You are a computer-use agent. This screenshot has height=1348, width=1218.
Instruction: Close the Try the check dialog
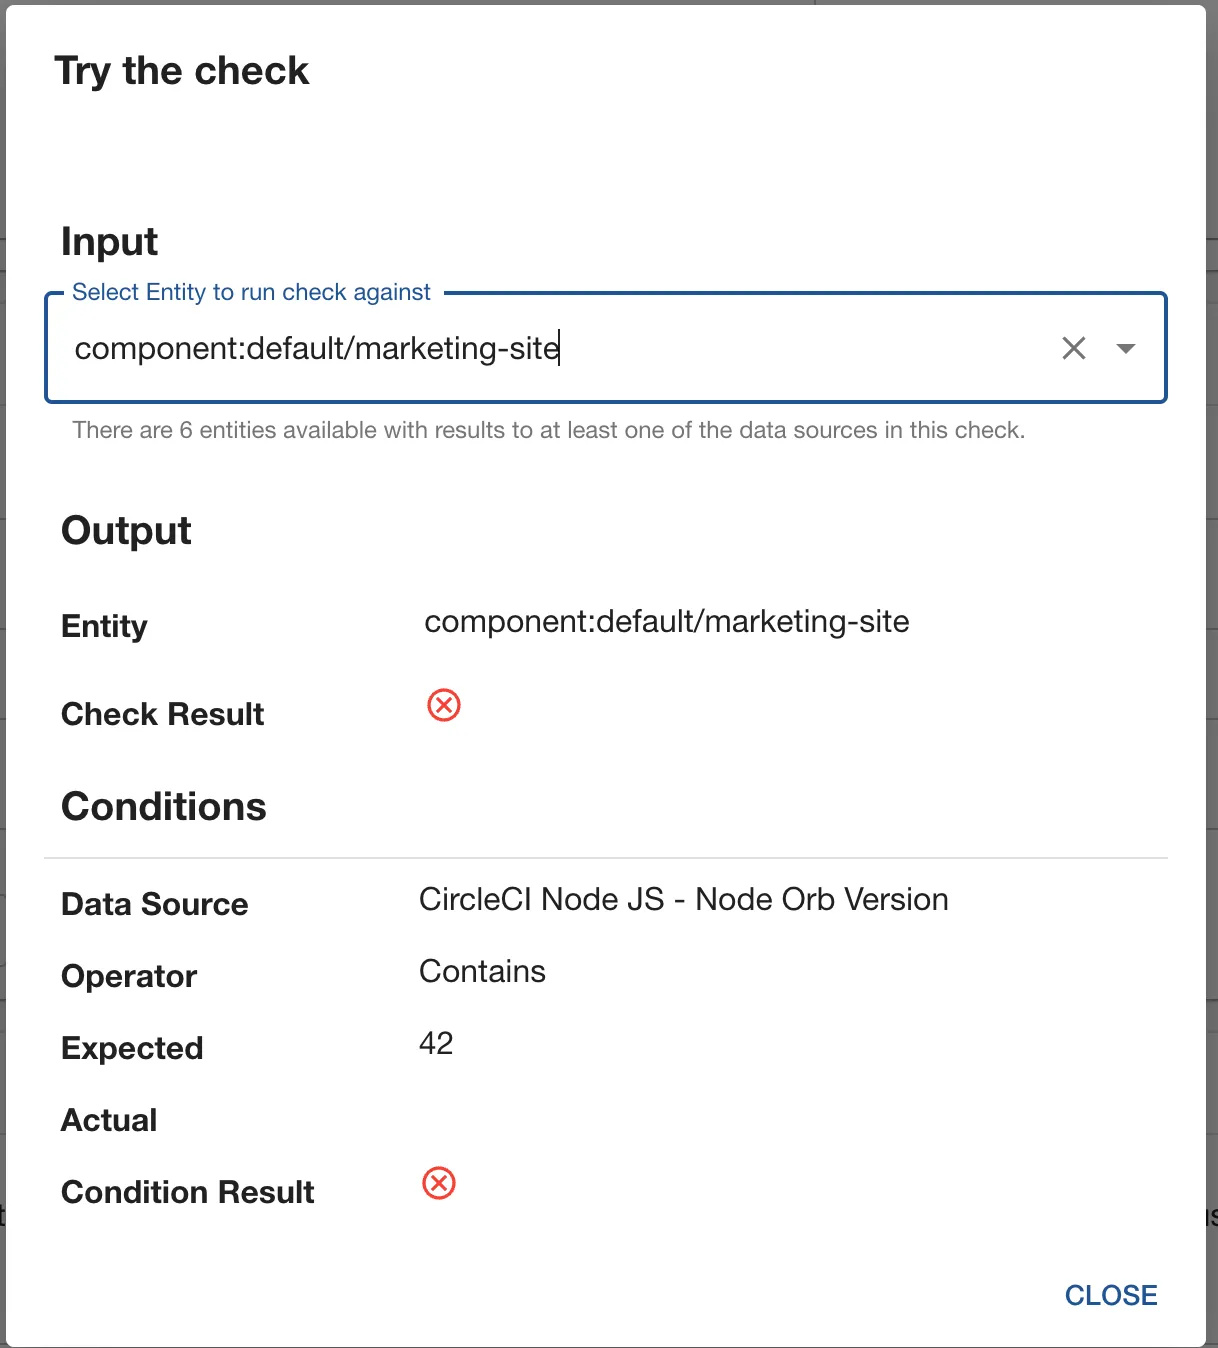pyautogui.click(x=1110, y=1295)
